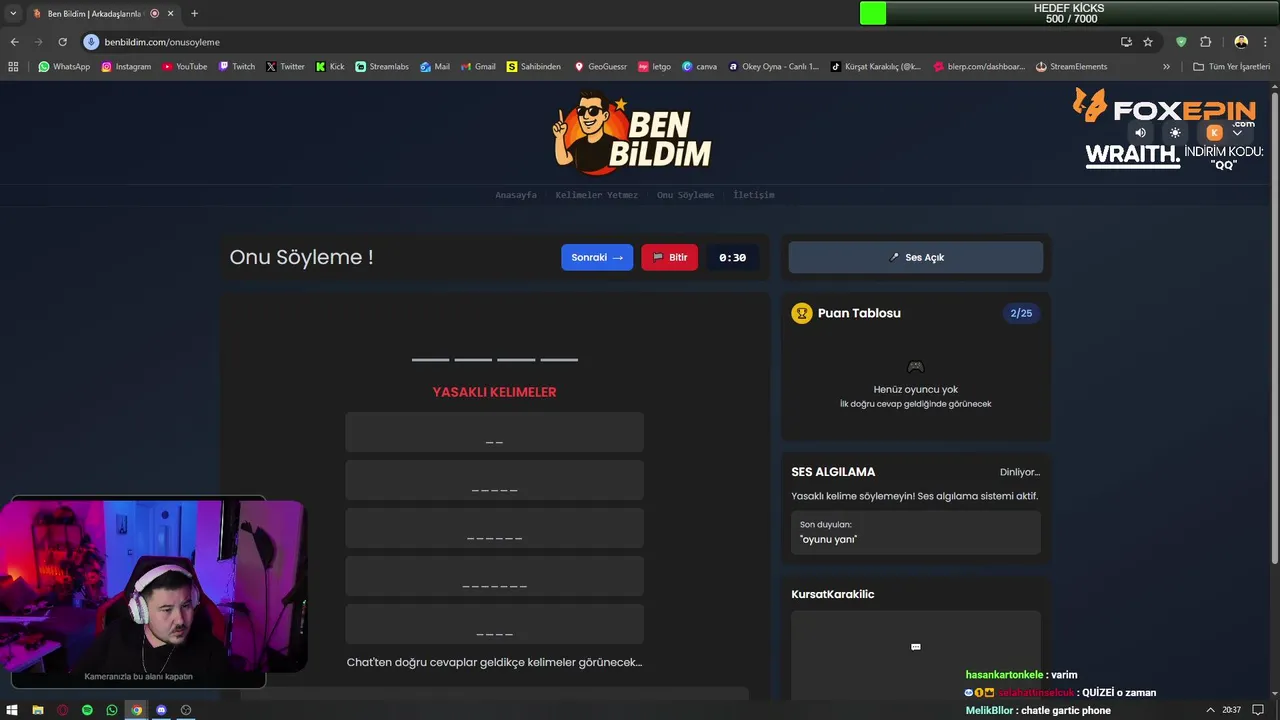Open the Sahibinden bookmark
Screen dimensions: 1280x720
534,67
